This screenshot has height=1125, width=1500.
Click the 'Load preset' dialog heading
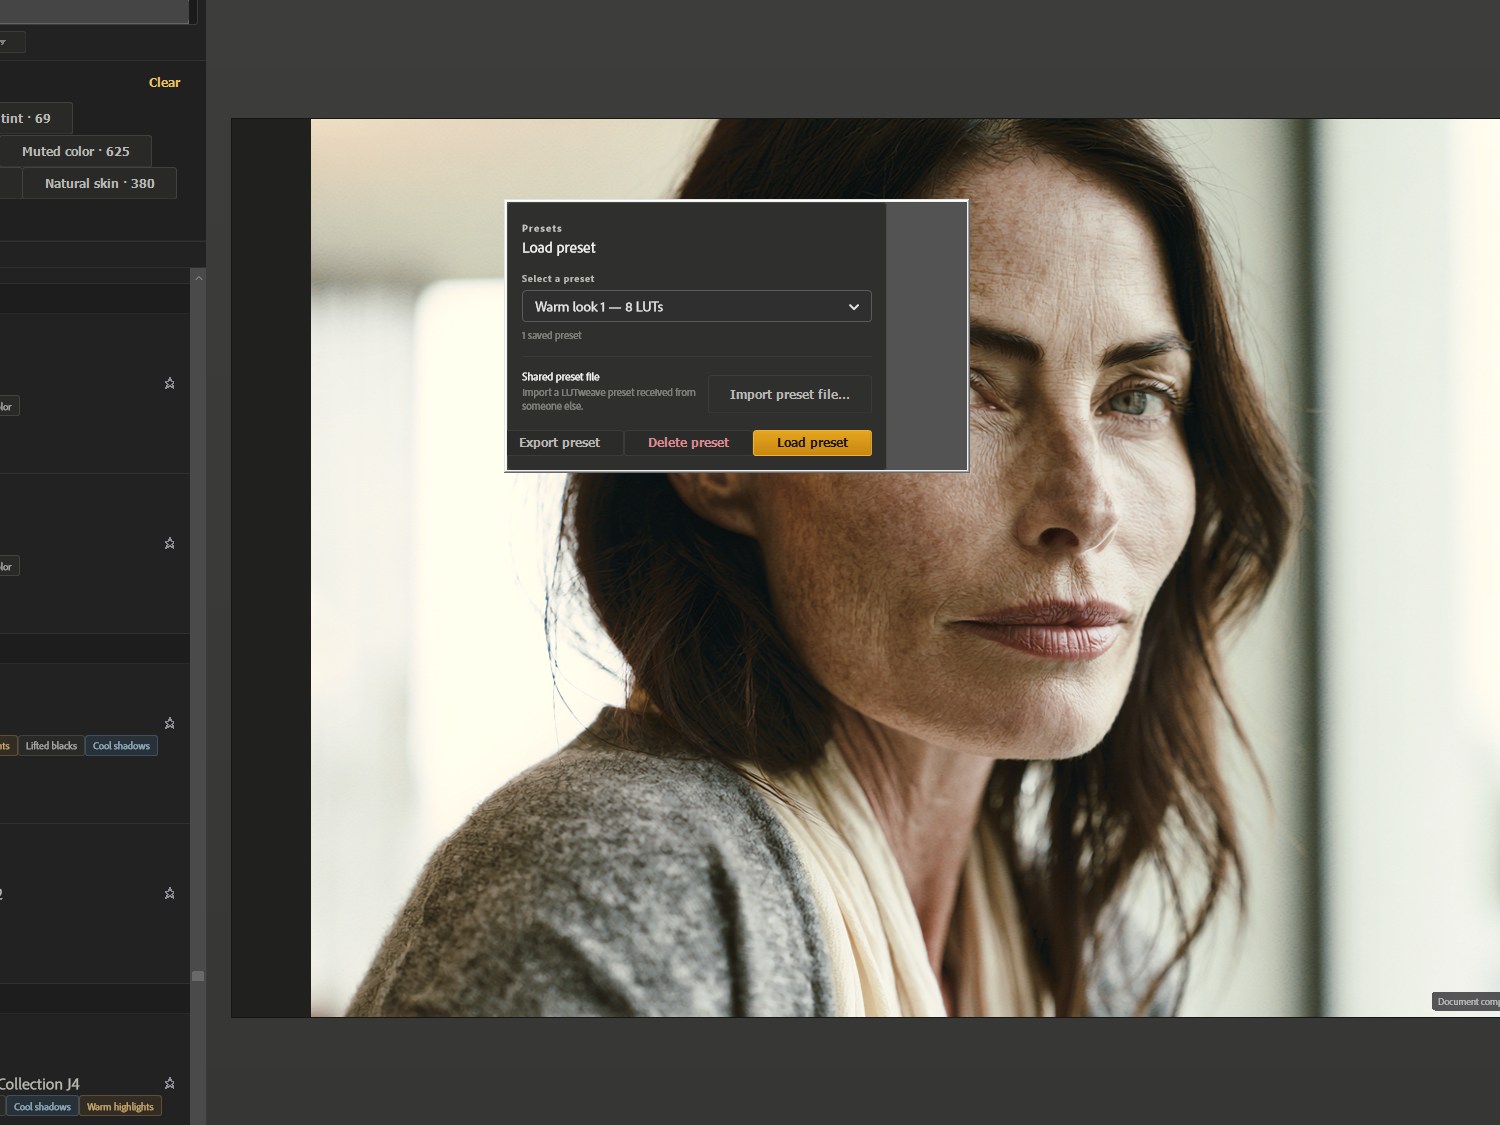[x=558, y=248]
